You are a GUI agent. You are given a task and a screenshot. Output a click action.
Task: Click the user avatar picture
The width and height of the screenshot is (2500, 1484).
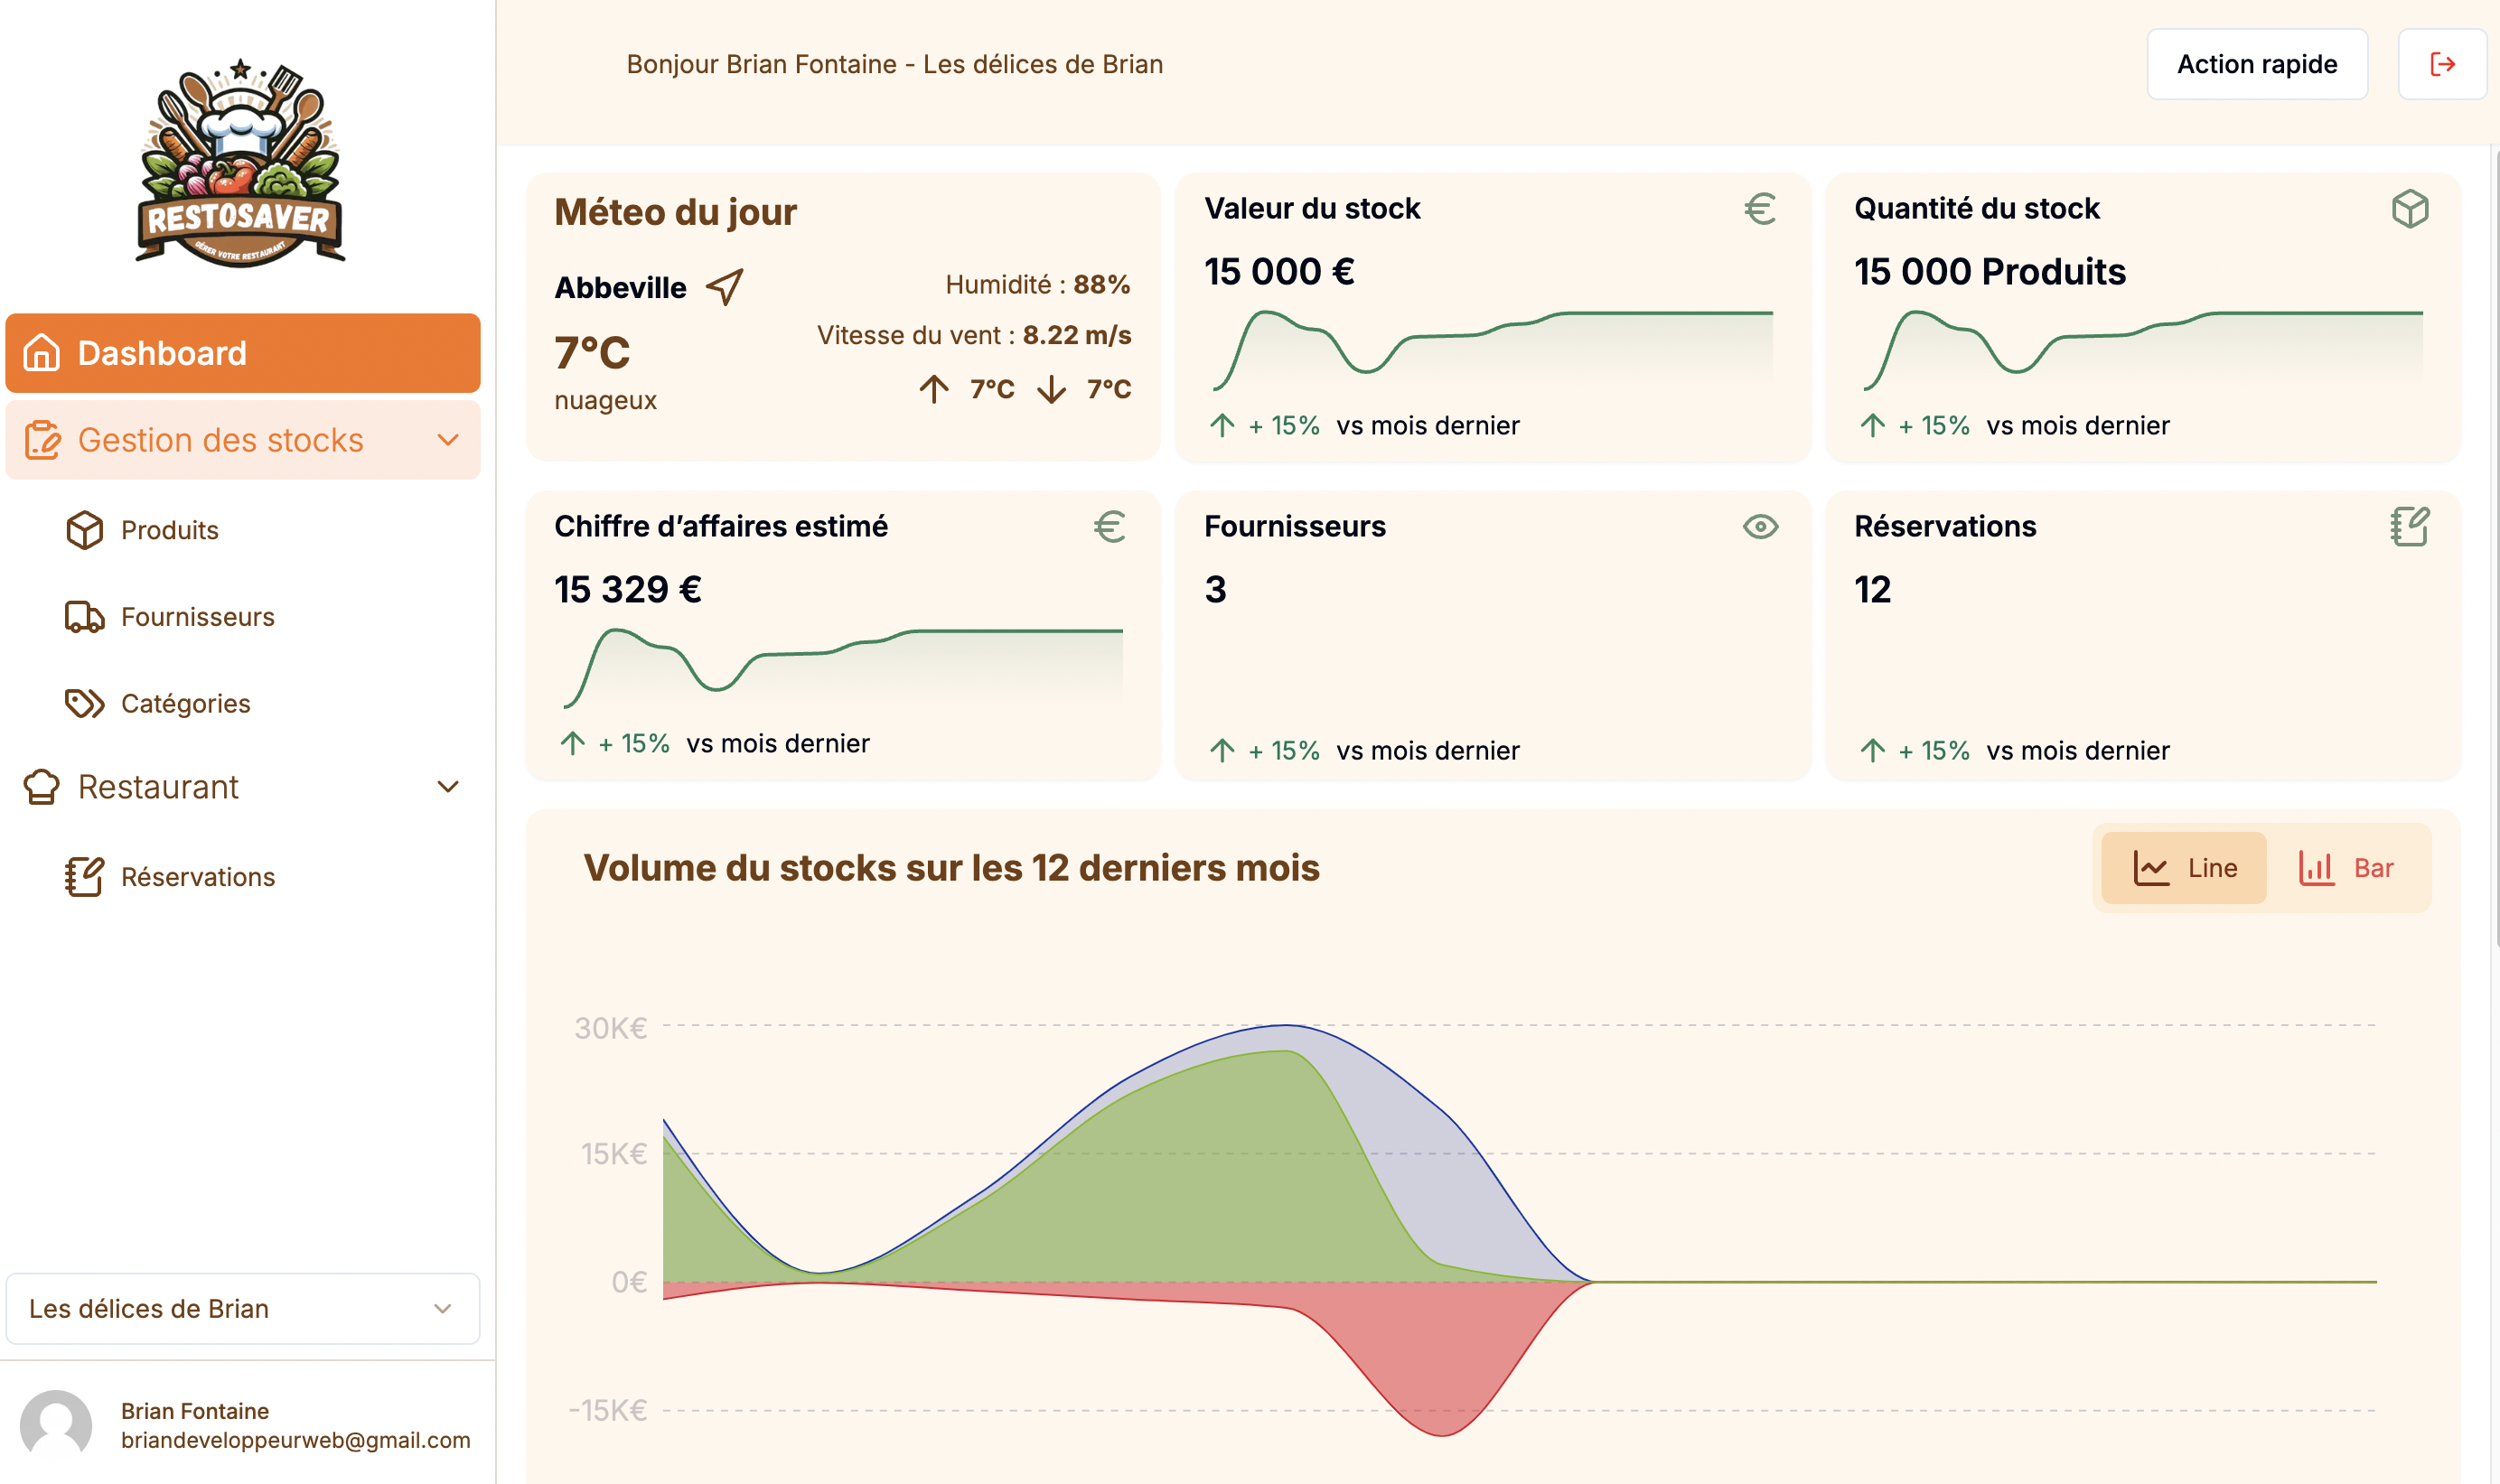(56, 1424)
